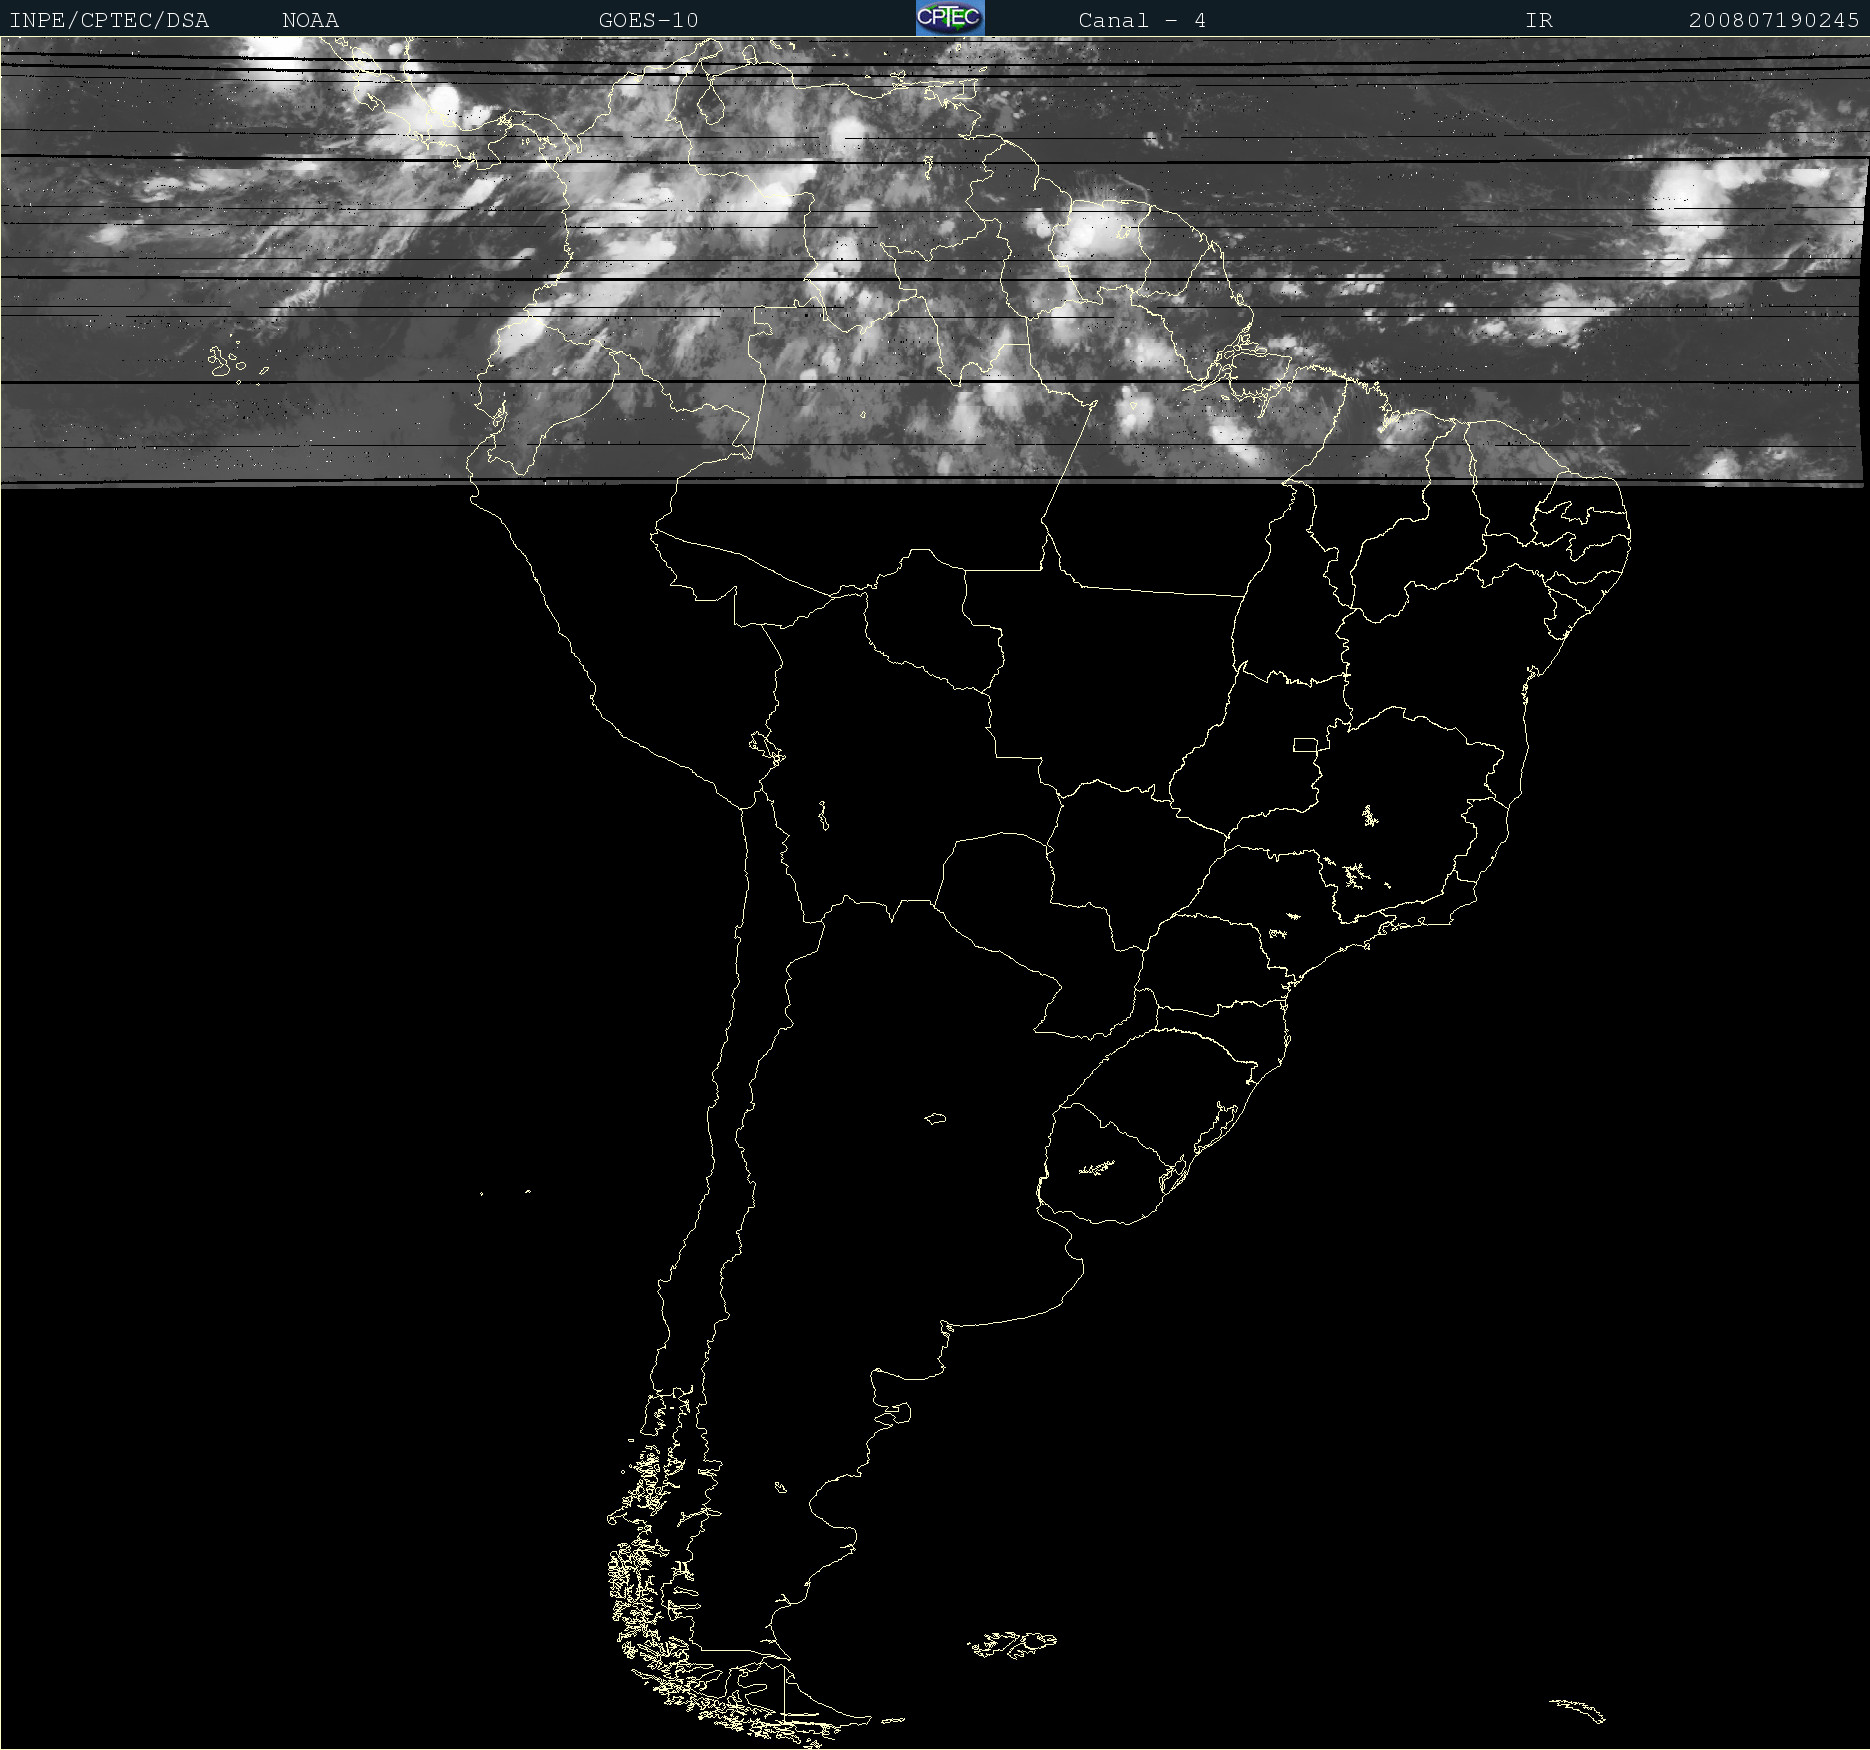Click the INPE/CPTEC/DSA header label
Screen dimensions: 1870x1750
tap(109, 20)
